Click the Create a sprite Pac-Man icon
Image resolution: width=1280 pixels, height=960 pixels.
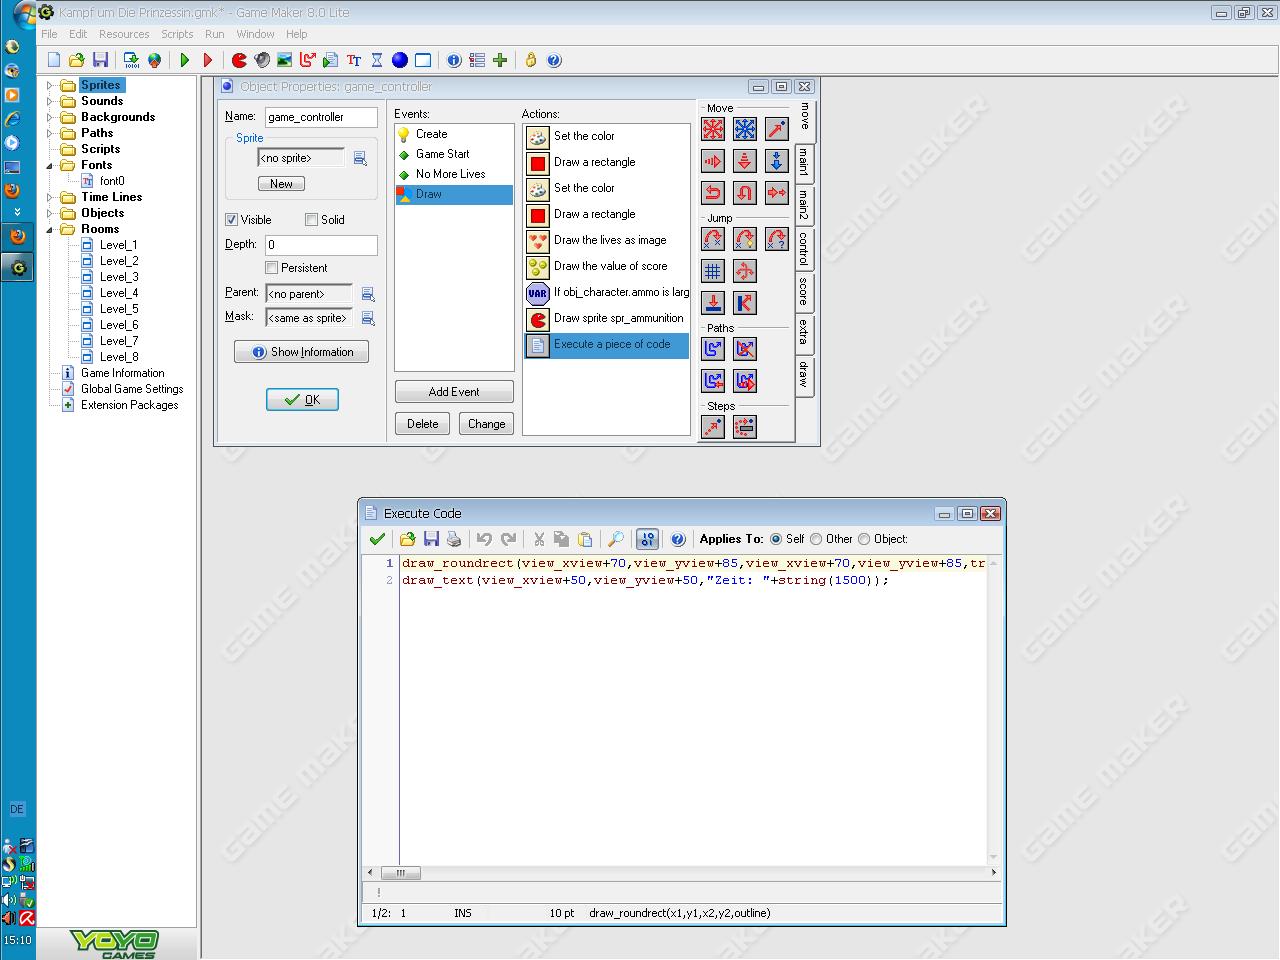(x=239, y=60)
